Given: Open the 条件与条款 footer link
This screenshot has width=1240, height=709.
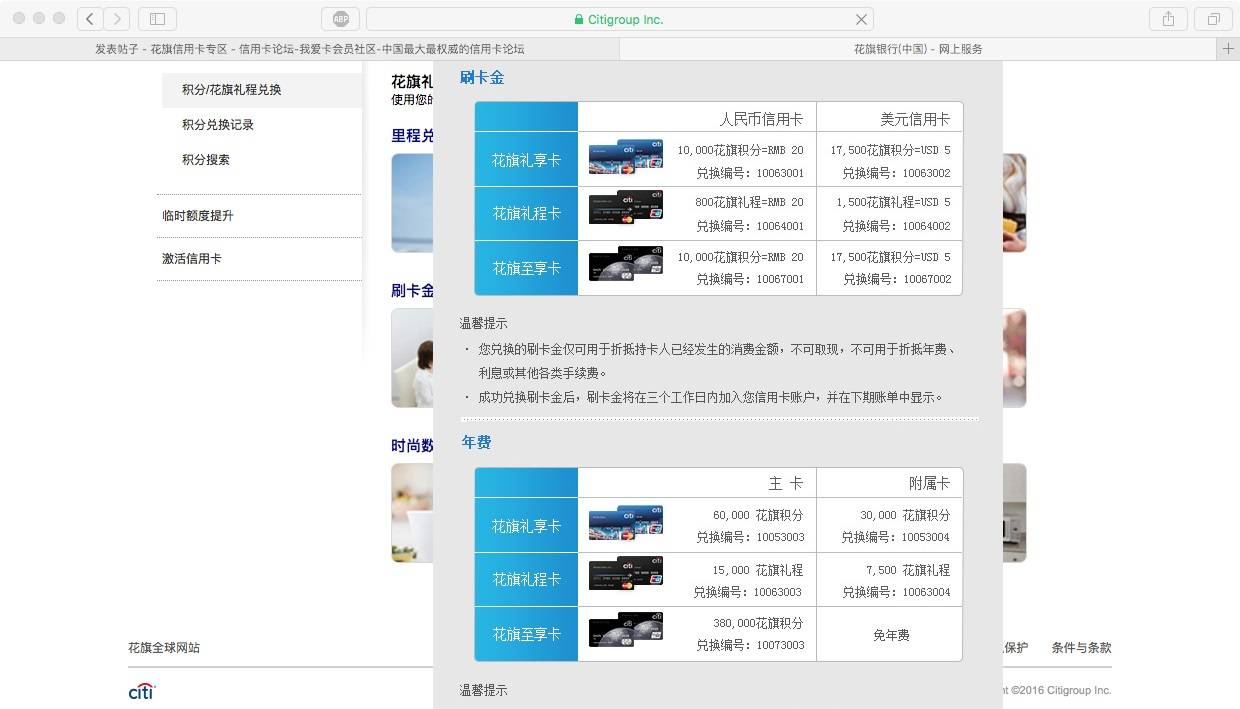Looking at the screenshot, I should tap(1081, 648).
